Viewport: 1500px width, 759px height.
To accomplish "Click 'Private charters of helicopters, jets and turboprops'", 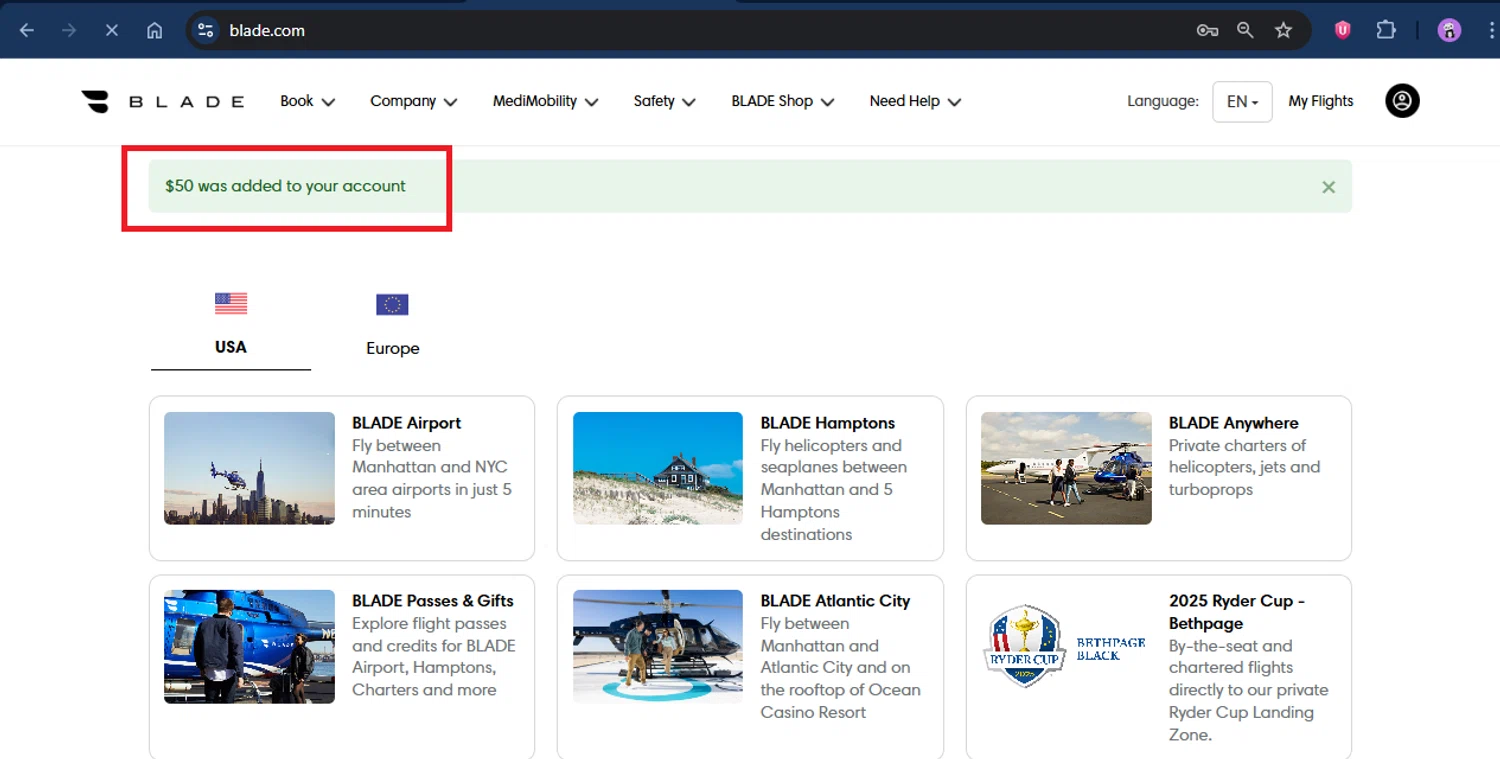I will (x=1244, y=467).
